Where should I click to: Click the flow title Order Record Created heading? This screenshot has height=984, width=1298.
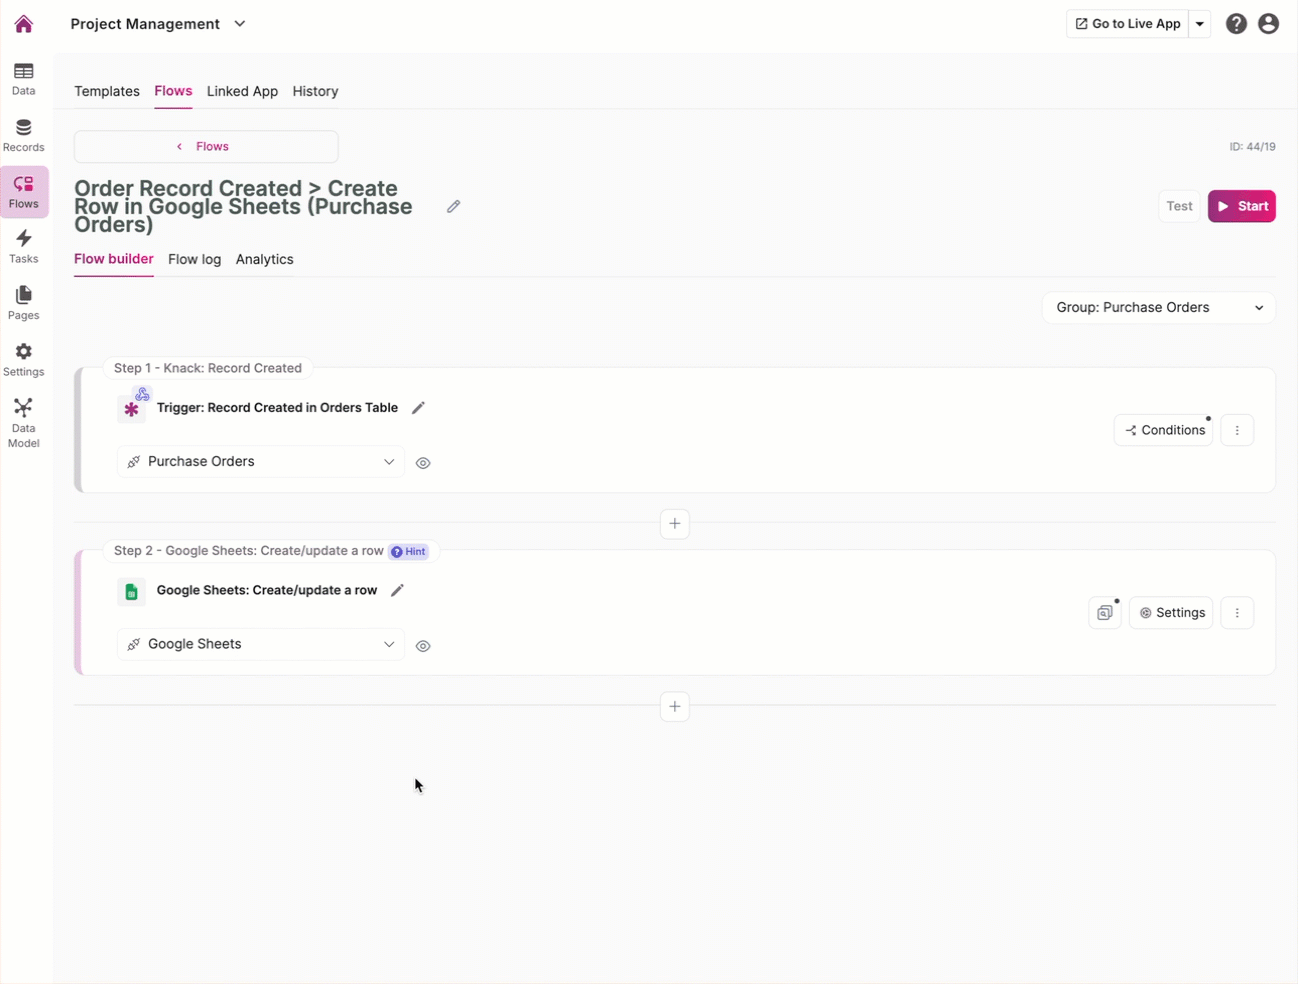click(x=243, y=206)
